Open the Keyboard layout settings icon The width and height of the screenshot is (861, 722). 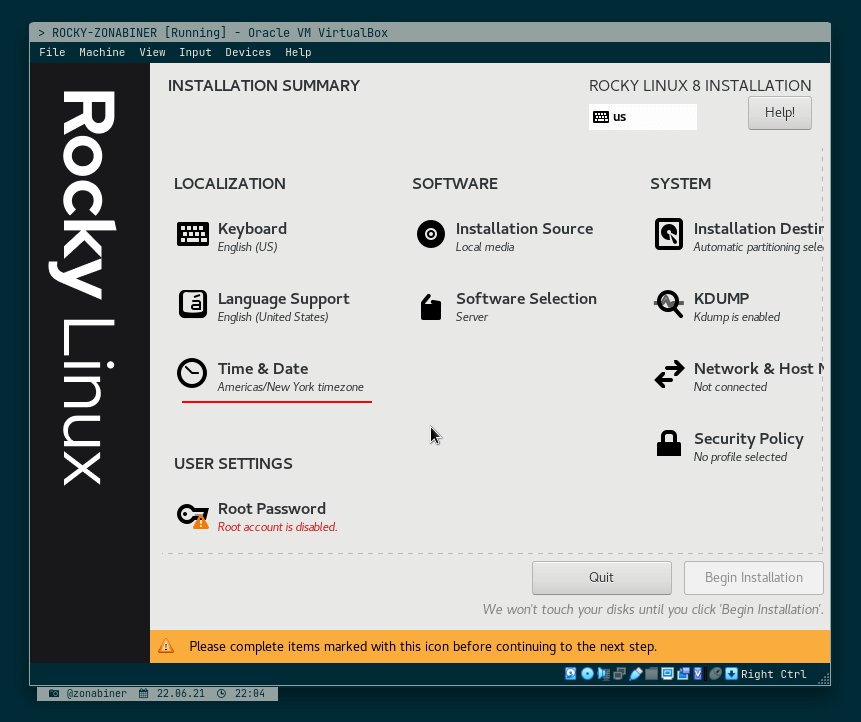coord(193,235)
